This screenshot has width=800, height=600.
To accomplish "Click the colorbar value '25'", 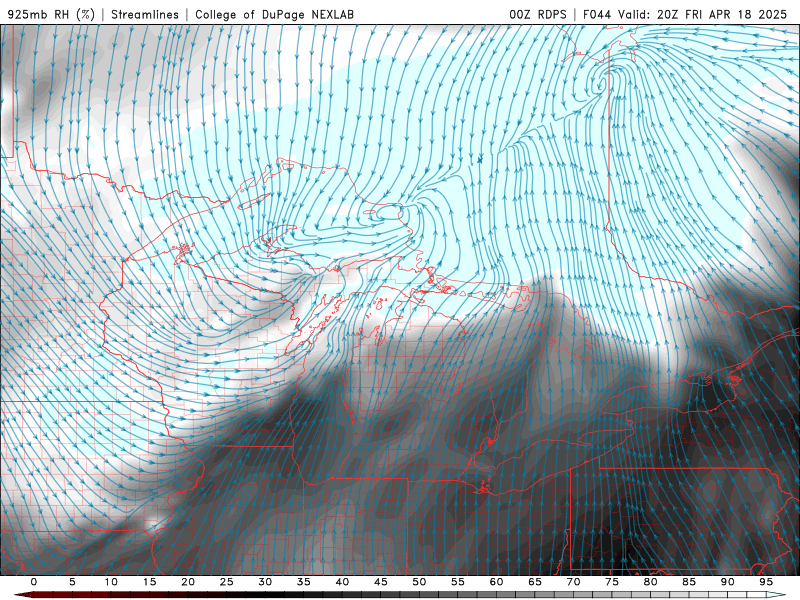I will 227,582.
